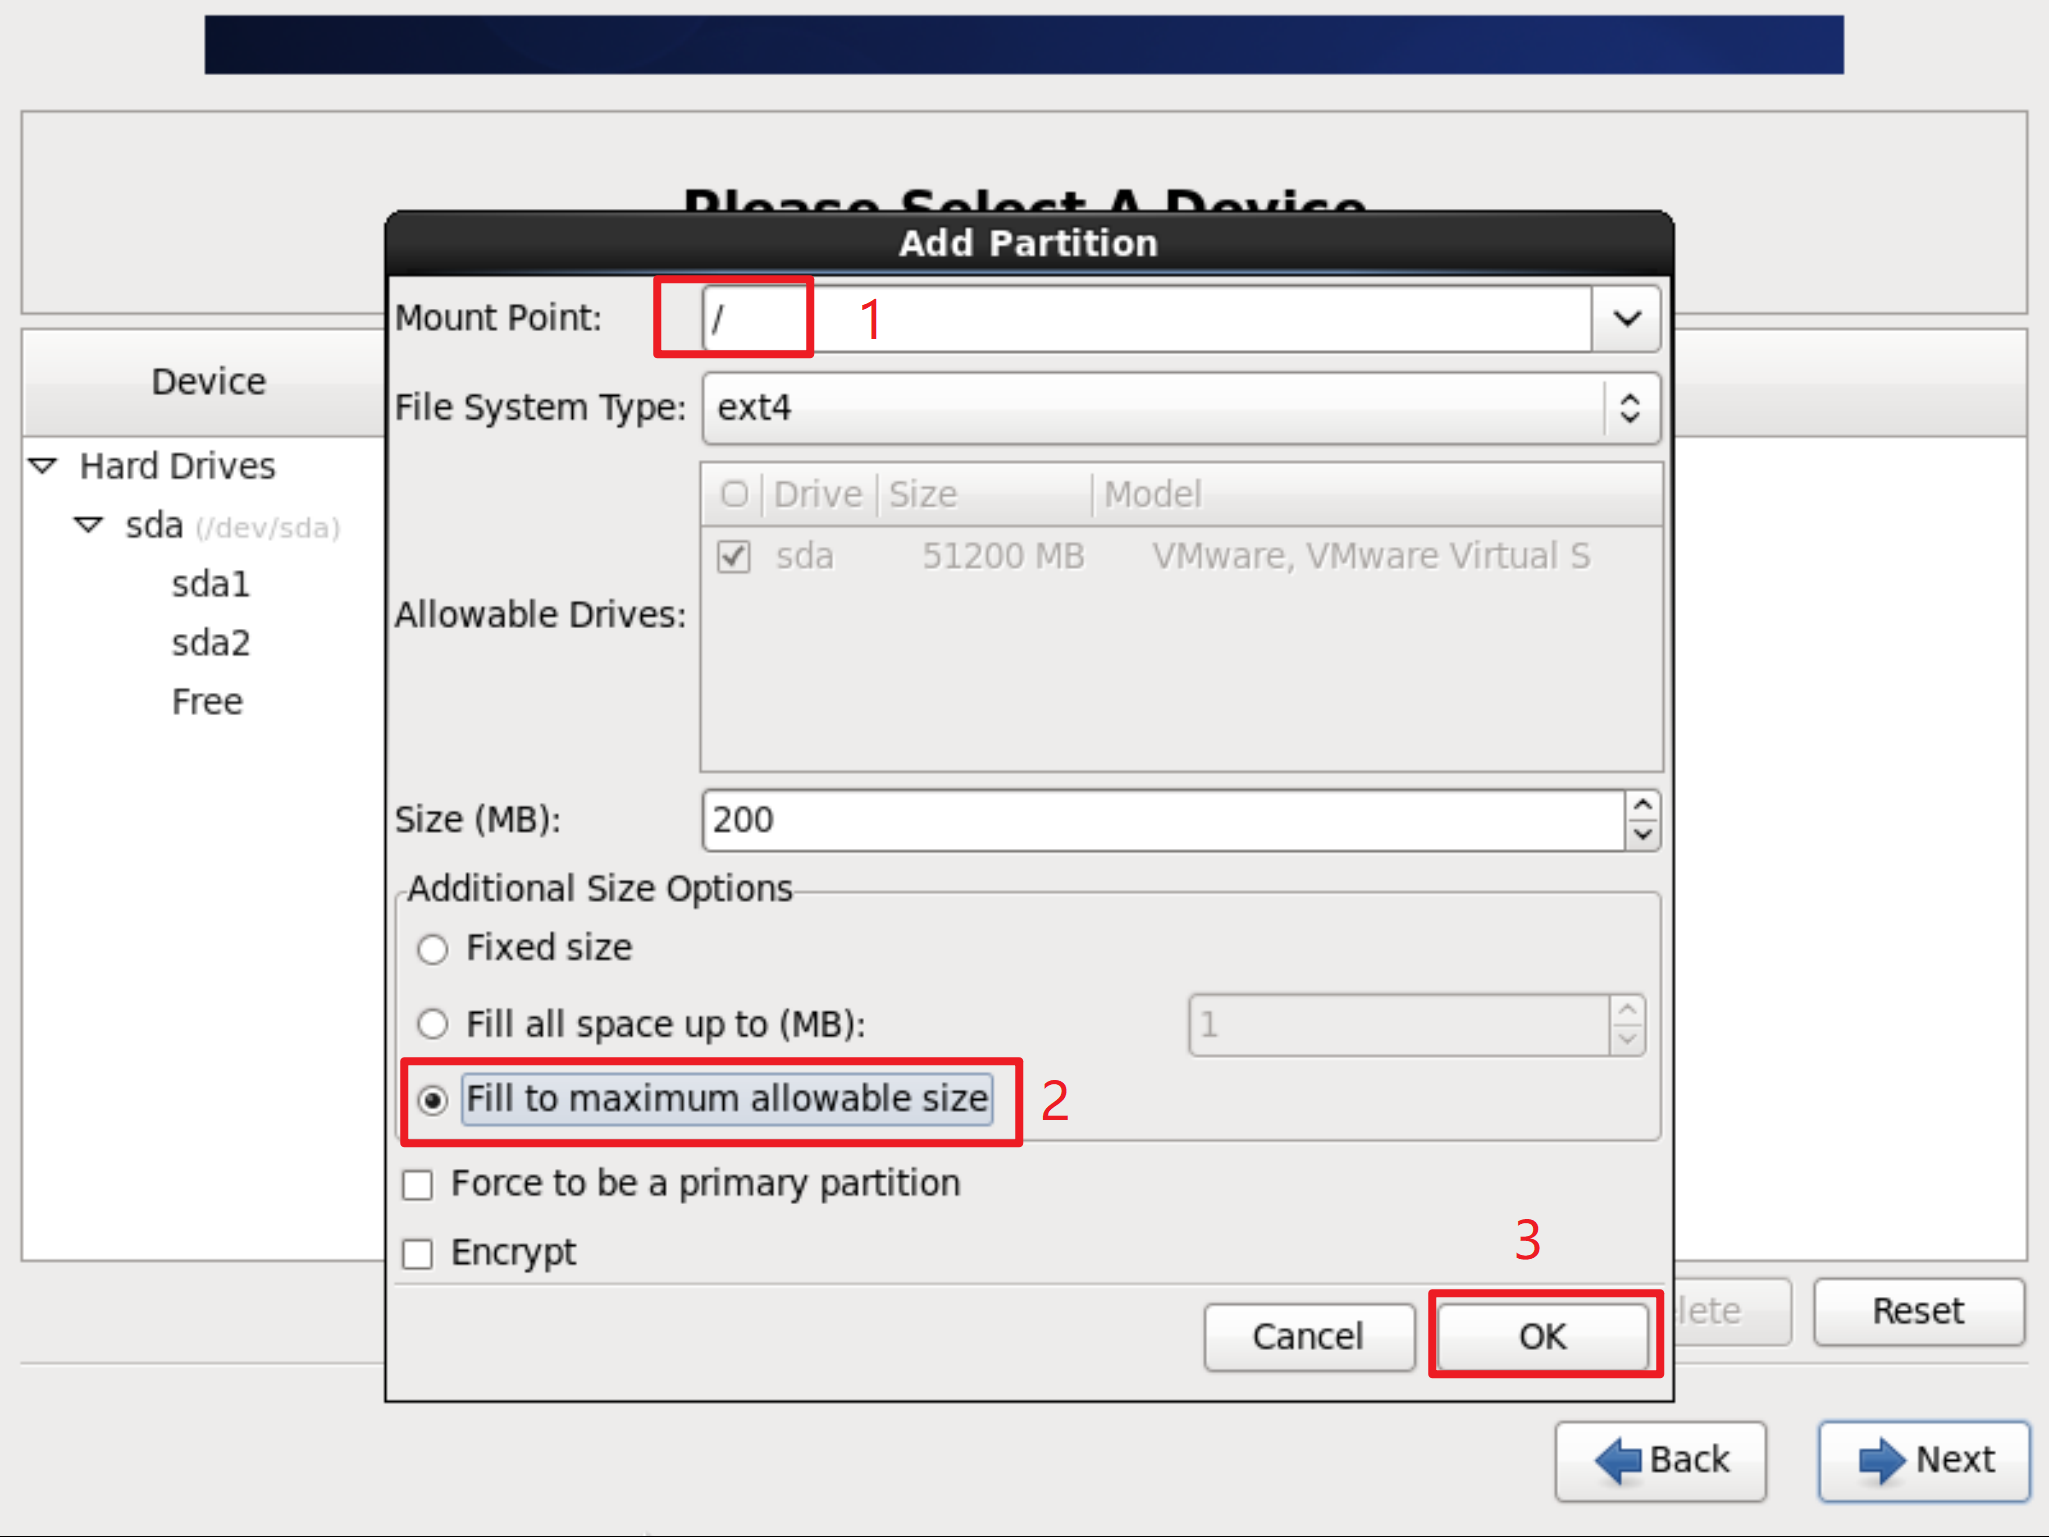The width and height of the screenshot is (2049, 1537).
Task: Collapse the Hard Drives tree node
Action: point(43,466)
